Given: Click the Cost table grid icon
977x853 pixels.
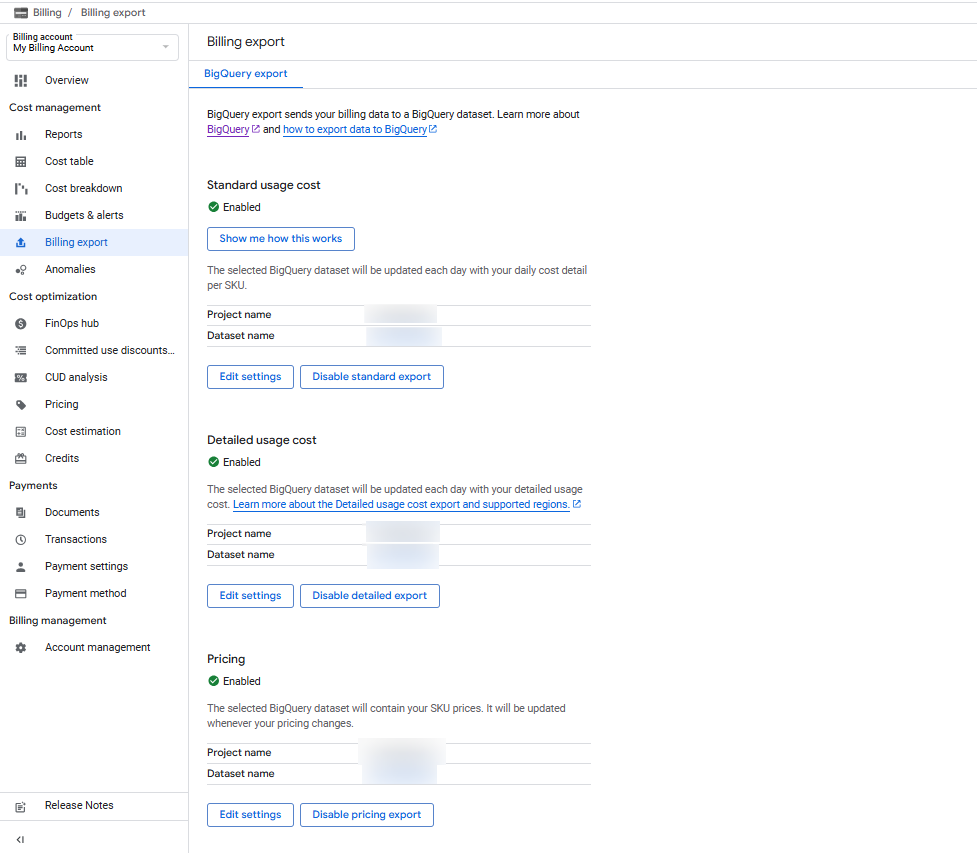Looking at the screenshot, I should [x=21, y=161].
